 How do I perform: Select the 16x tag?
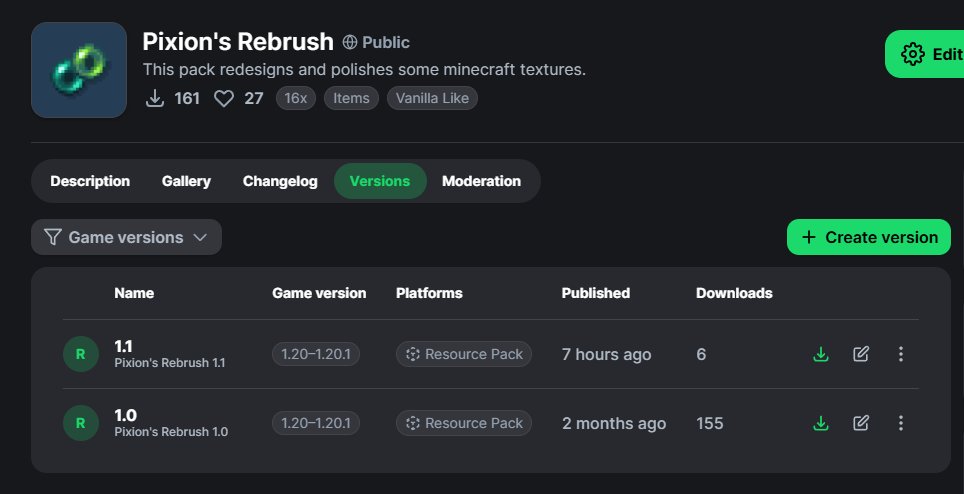click(296, 98)
